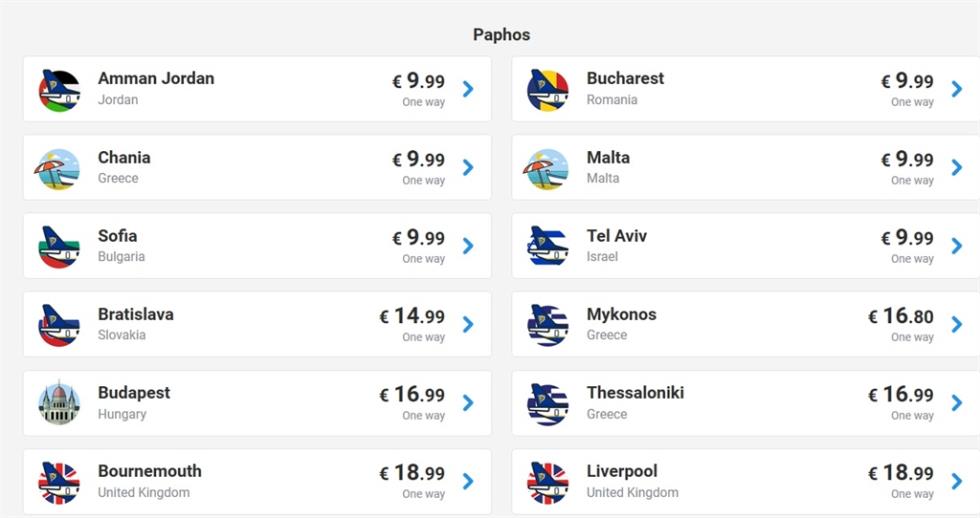This screenshot has width=980, height=518.
Task: Click the Budapest parliament building icon
Action: coord(59,404)
